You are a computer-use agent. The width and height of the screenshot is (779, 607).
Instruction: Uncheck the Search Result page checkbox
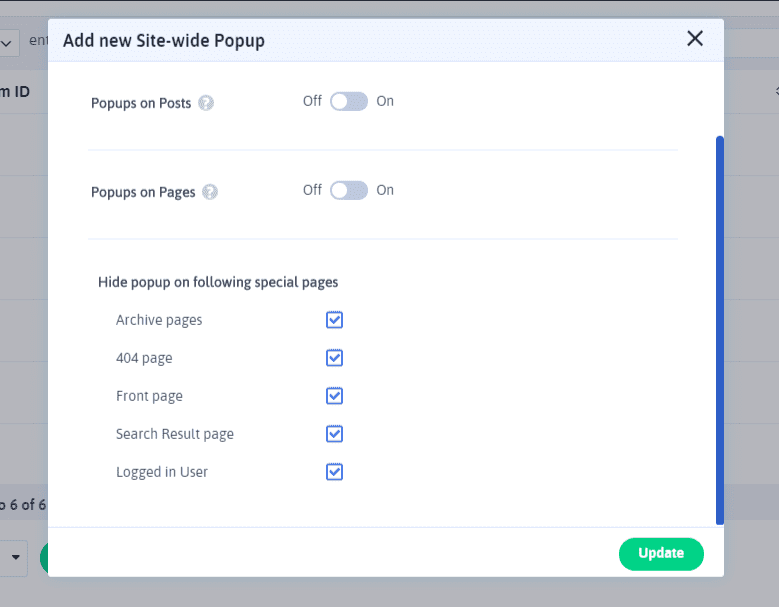pyautogui.click(x=335, y=434)
